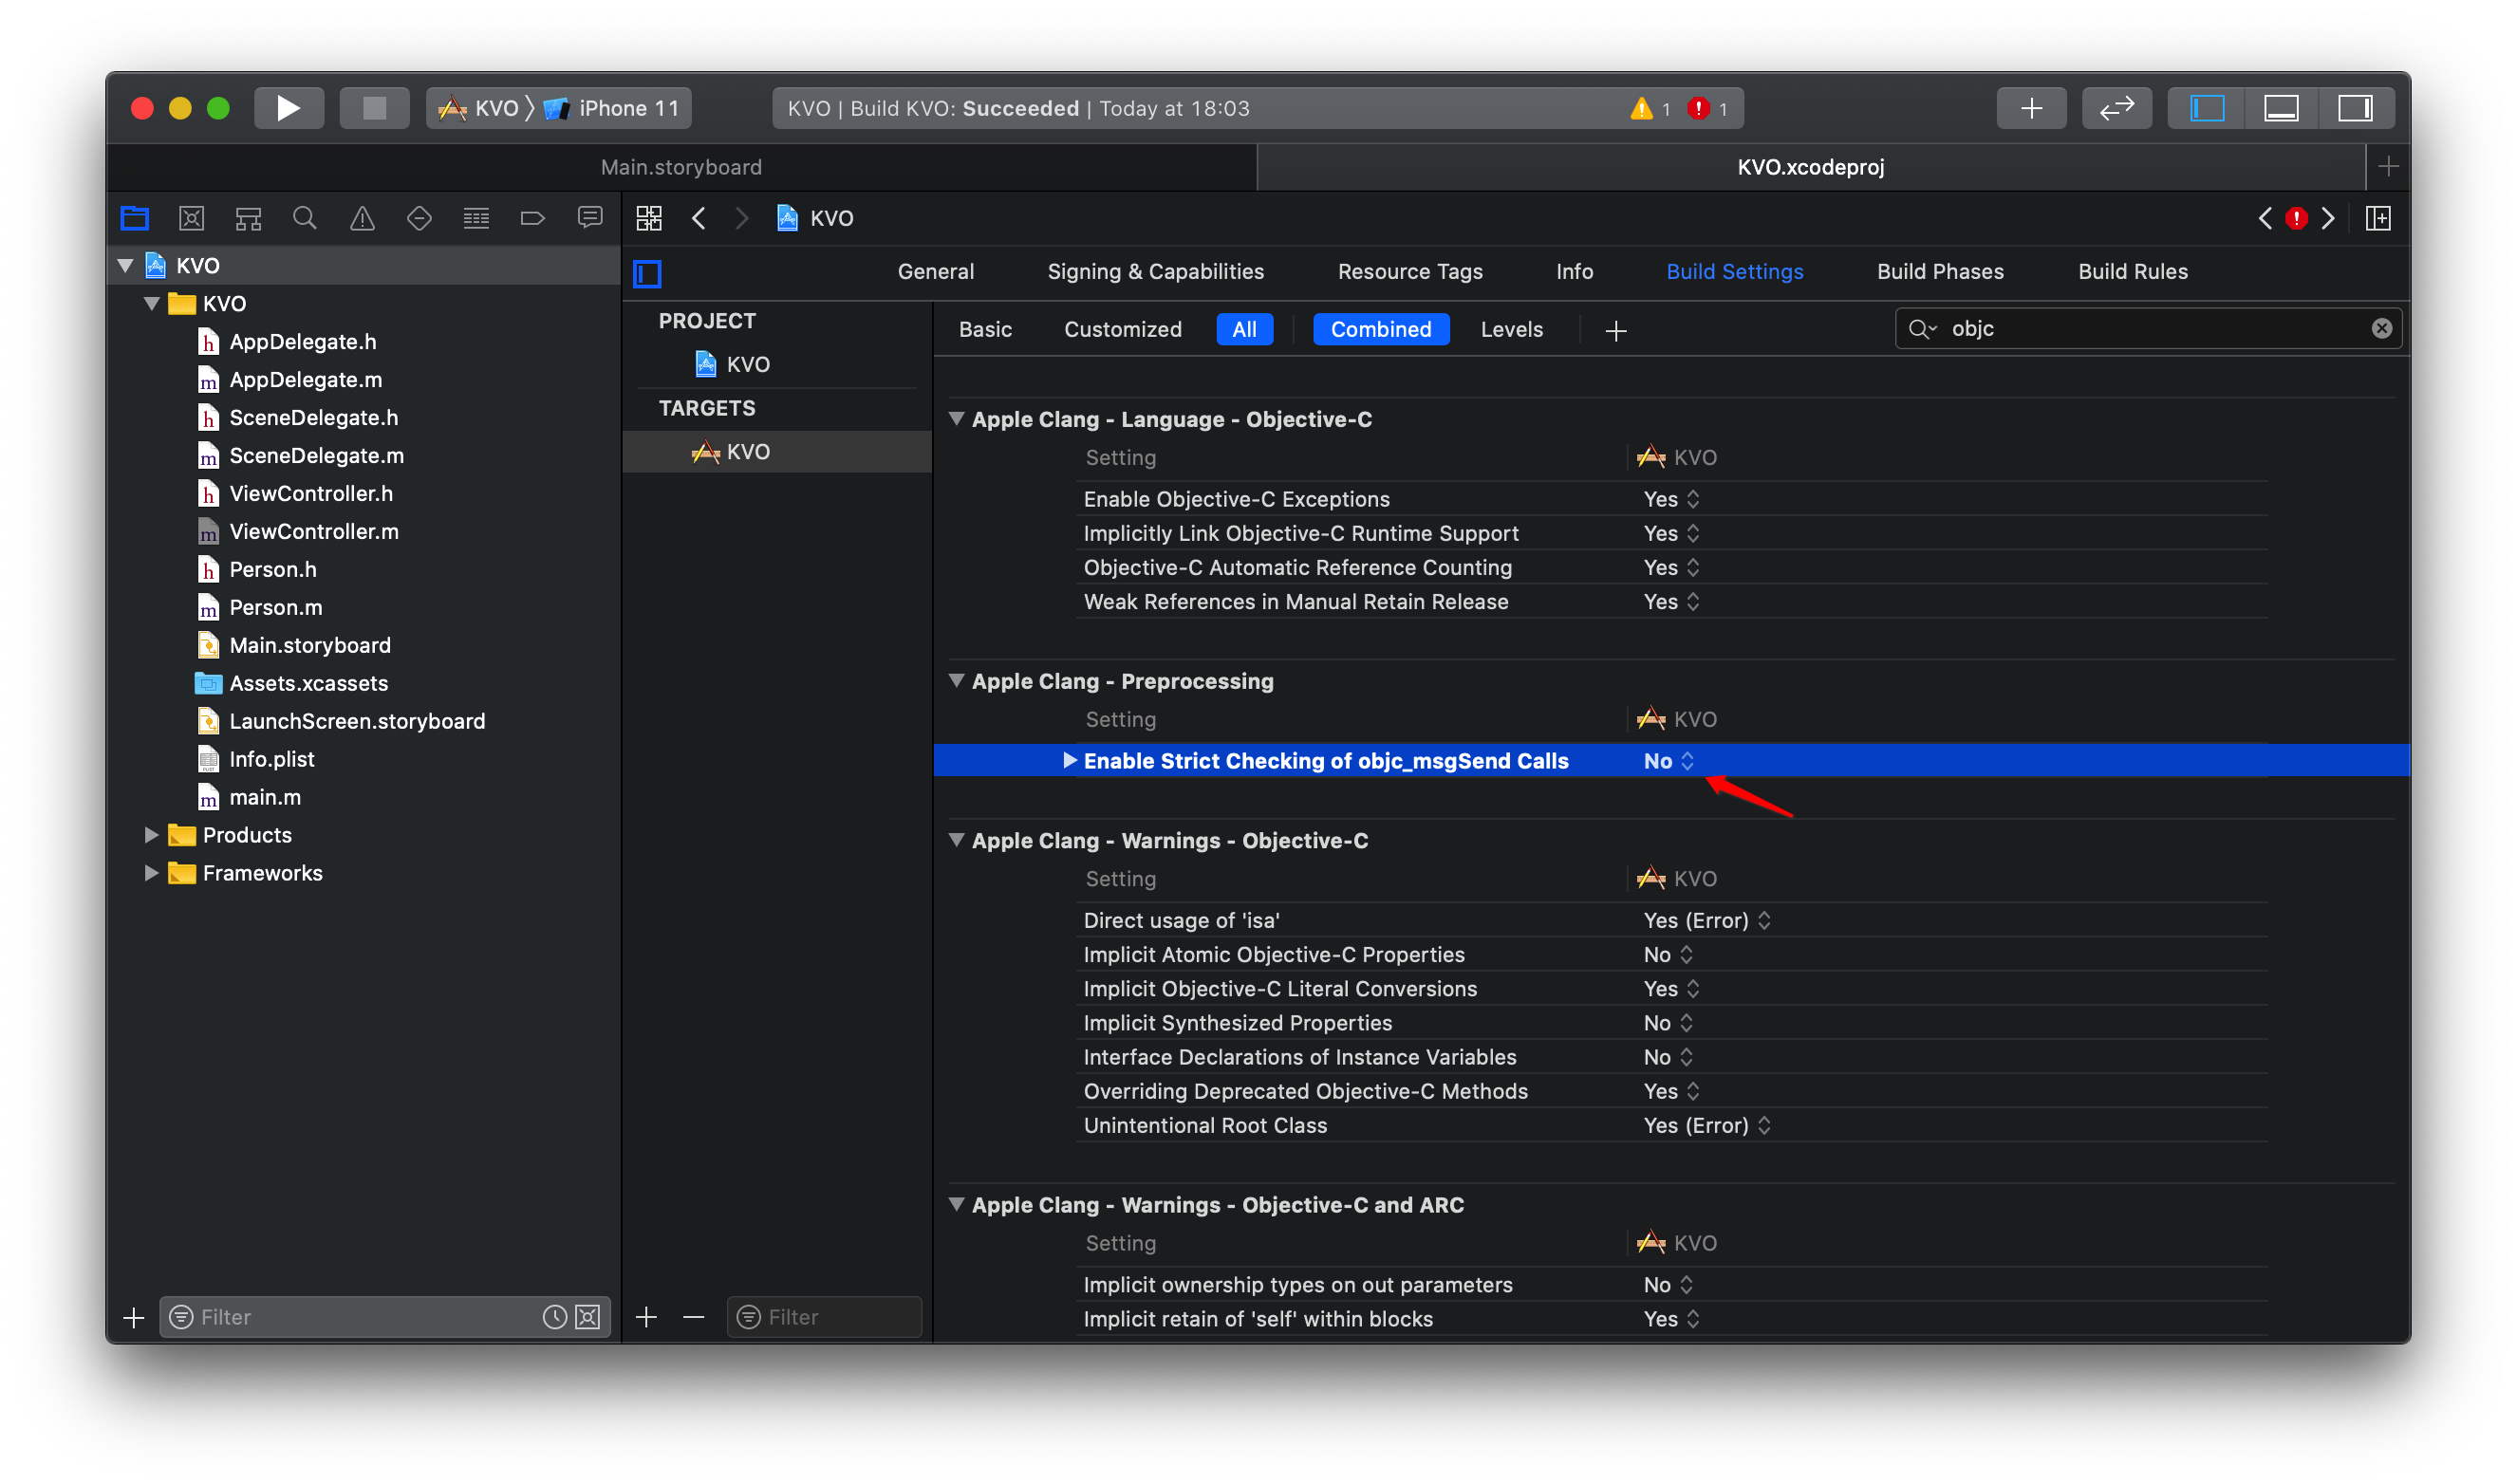Hide the Navigator panel

point(2206,108)
